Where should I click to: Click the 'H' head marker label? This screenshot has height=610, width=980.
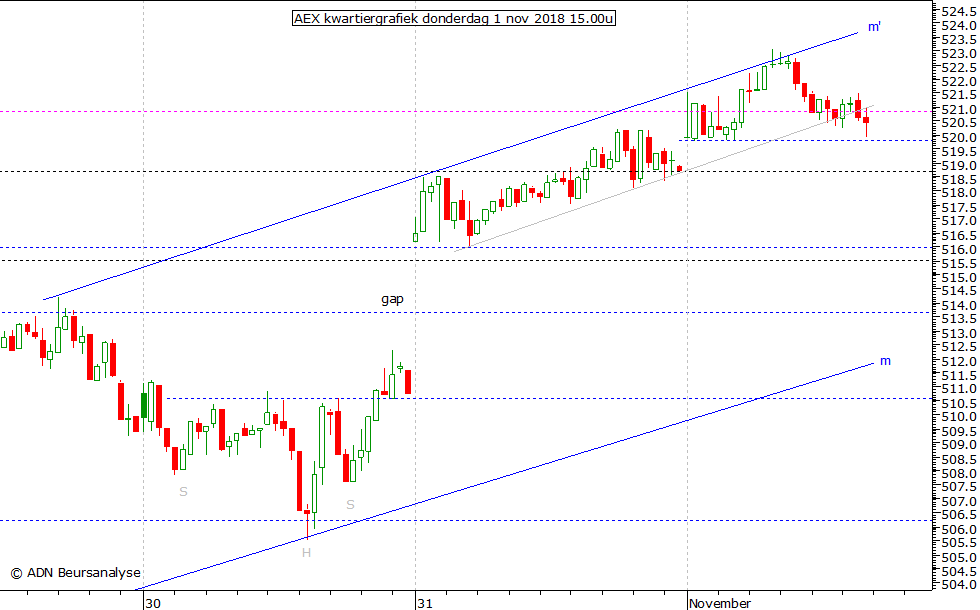coord(306,552)
